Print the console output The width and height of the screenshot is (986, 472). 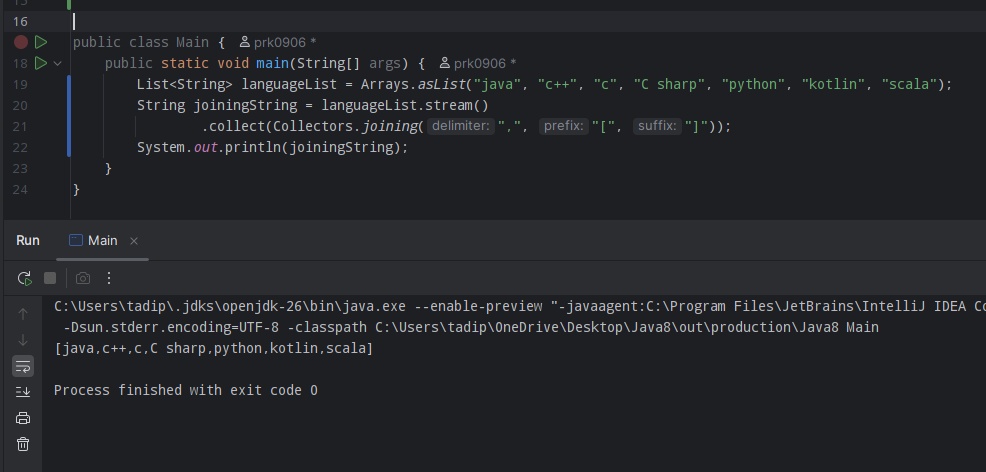pos(23,418)
